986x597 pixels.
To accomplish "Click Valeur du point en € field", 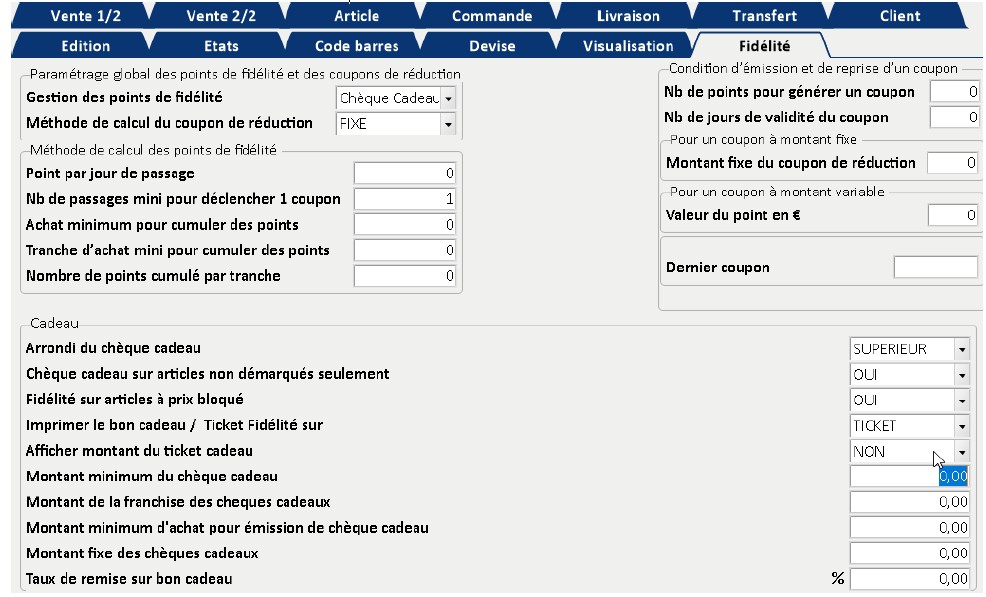I will pos(952,214).
